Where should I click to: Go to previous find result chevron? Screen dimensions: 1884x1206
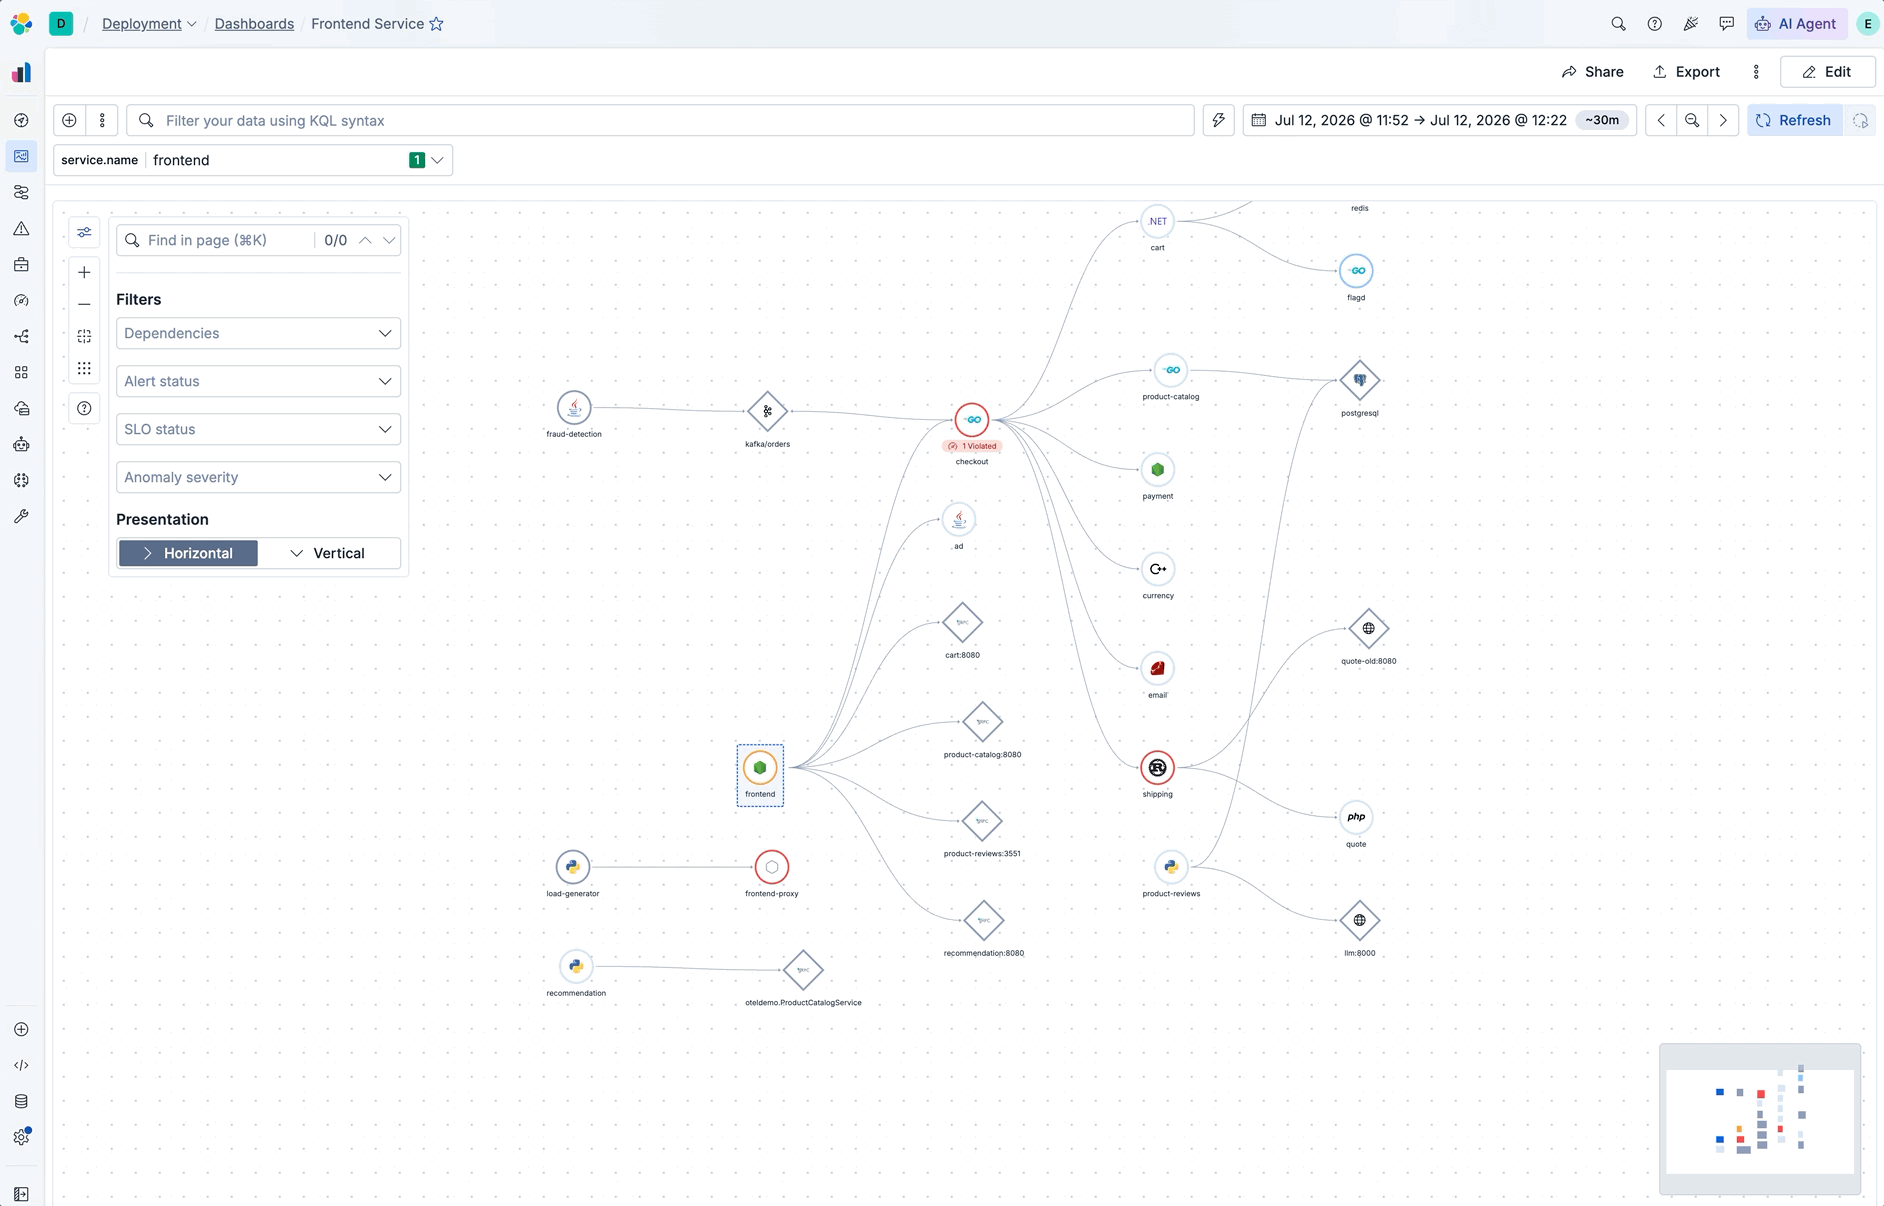click(x=365, y=240)
